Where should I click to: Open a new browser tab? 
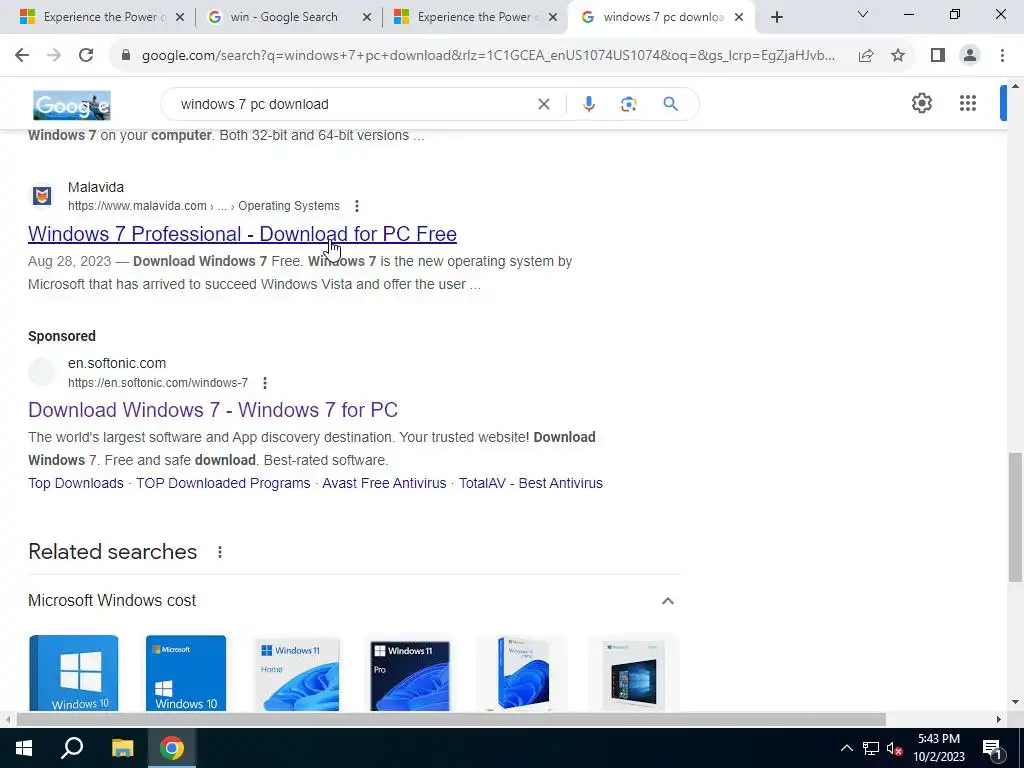[776, 18]
